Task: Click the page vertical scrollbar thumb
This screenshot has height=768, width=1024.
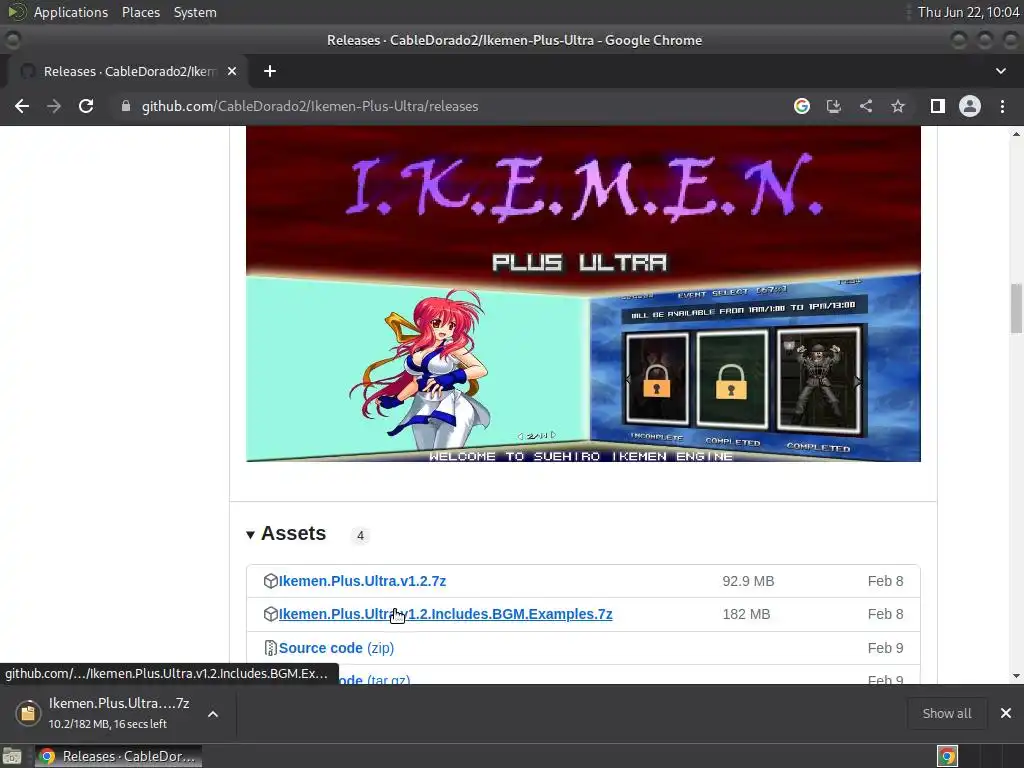Action: pos(1016,308)
